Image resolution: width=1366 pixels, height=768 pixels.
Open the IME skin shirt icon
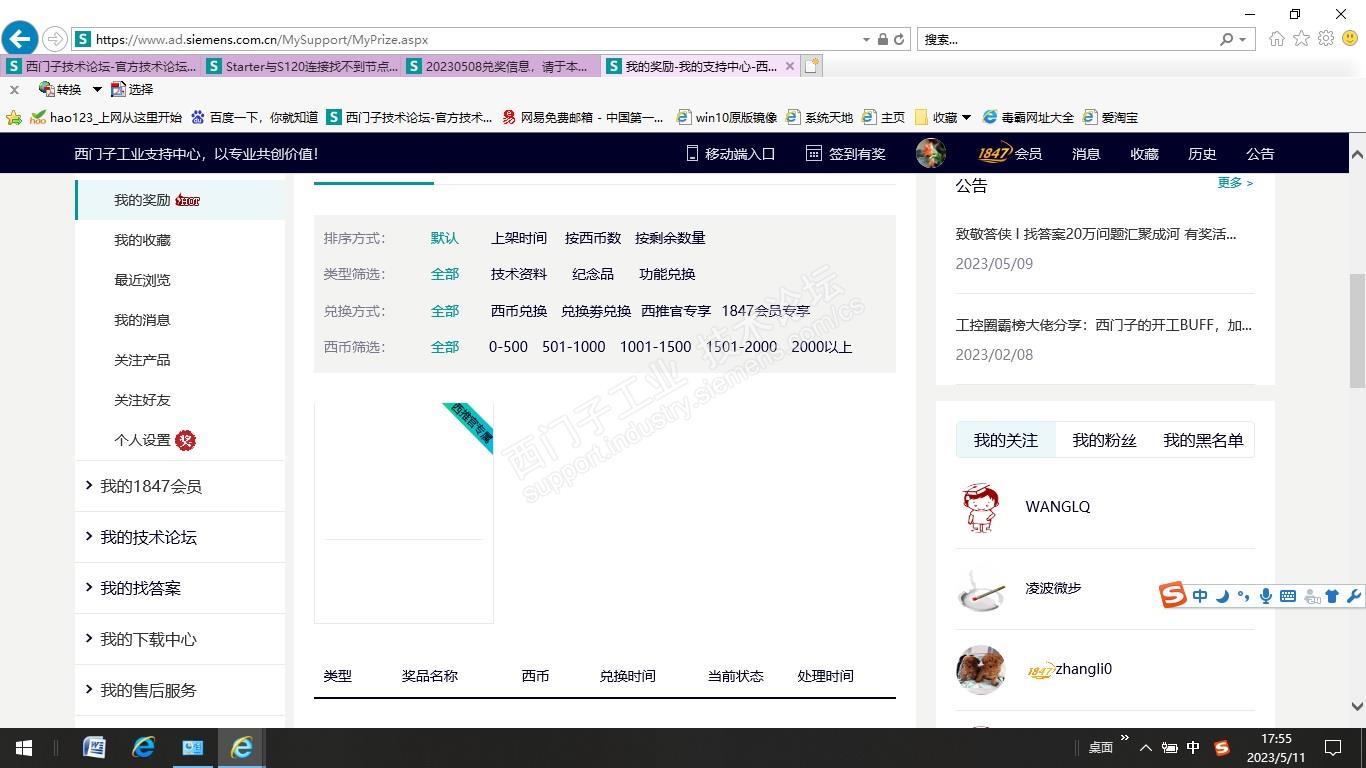point(1332,596)
